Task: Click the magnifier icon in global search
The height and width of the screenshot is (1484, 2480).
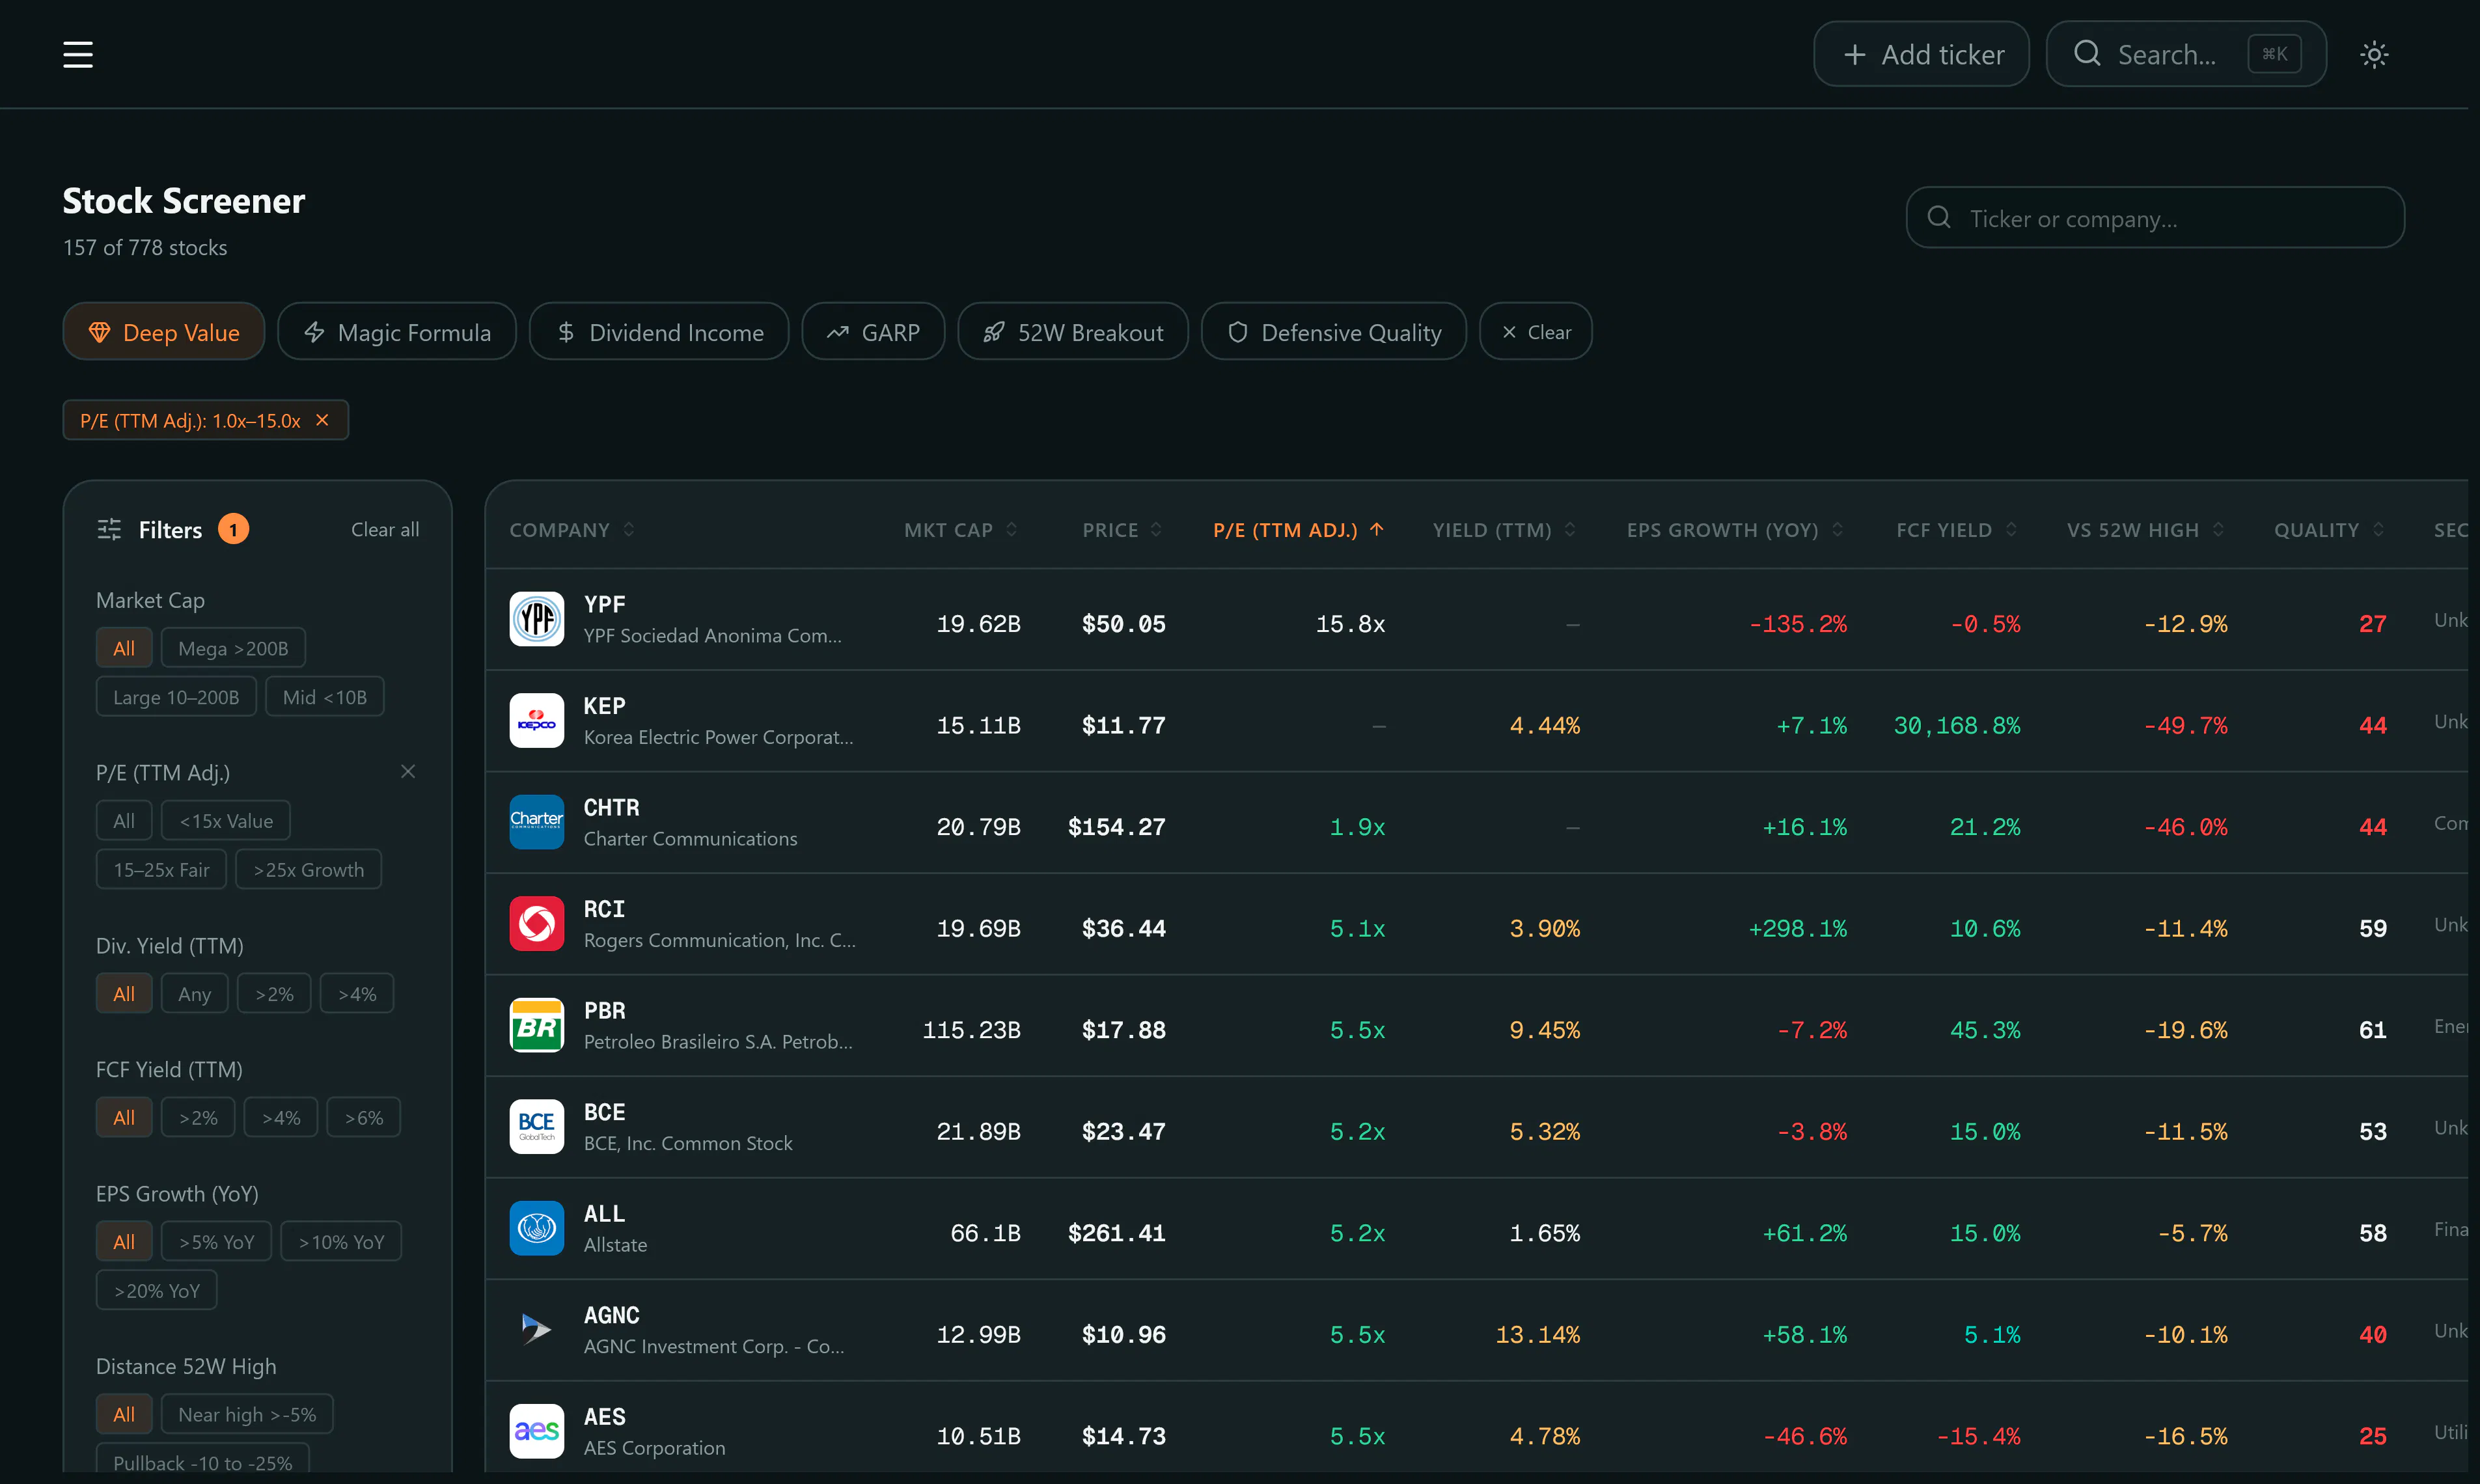Action: click(2087, 54)
